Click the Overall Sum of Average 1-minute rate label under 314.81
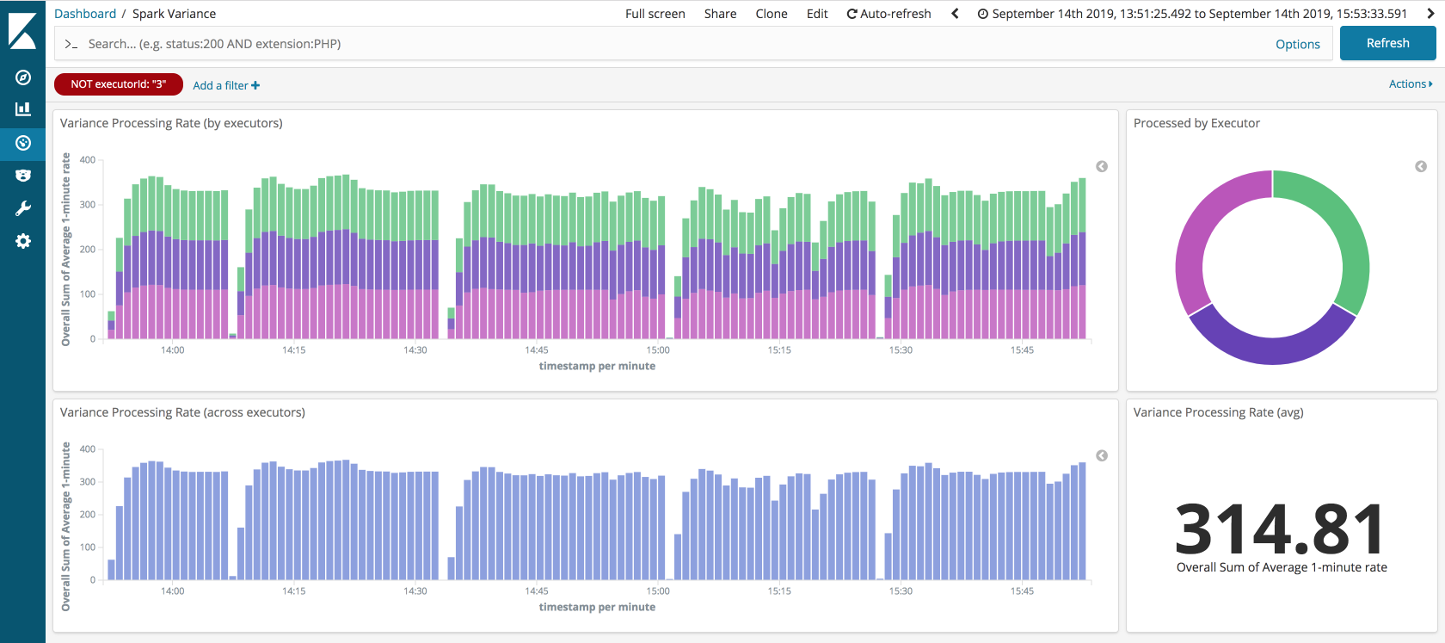 pyautogui.click(x=1281, y=567)
